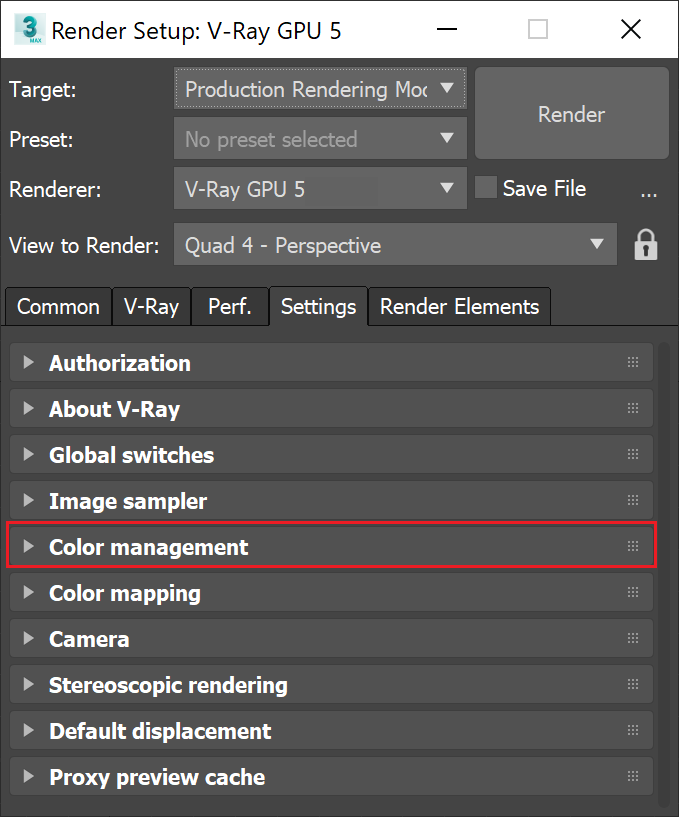Click the drag handle on the Authorization rollout
This screenshot has width=679, height=817.
click(x=632, y=362)
